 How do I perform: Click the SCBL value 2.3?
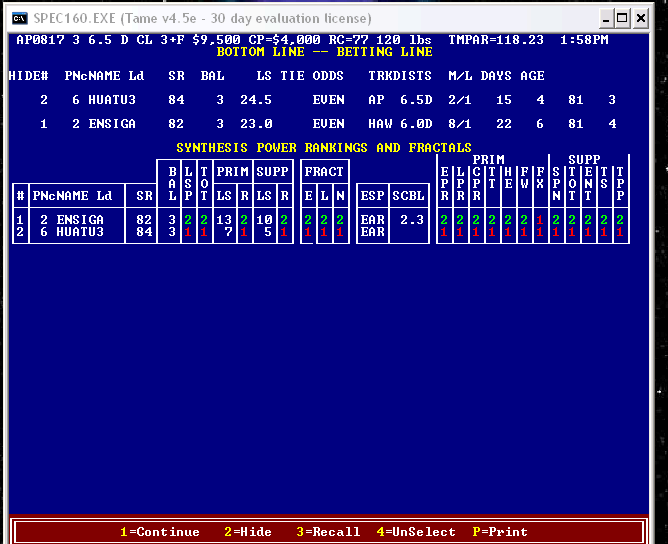click(x=412, y=220)
